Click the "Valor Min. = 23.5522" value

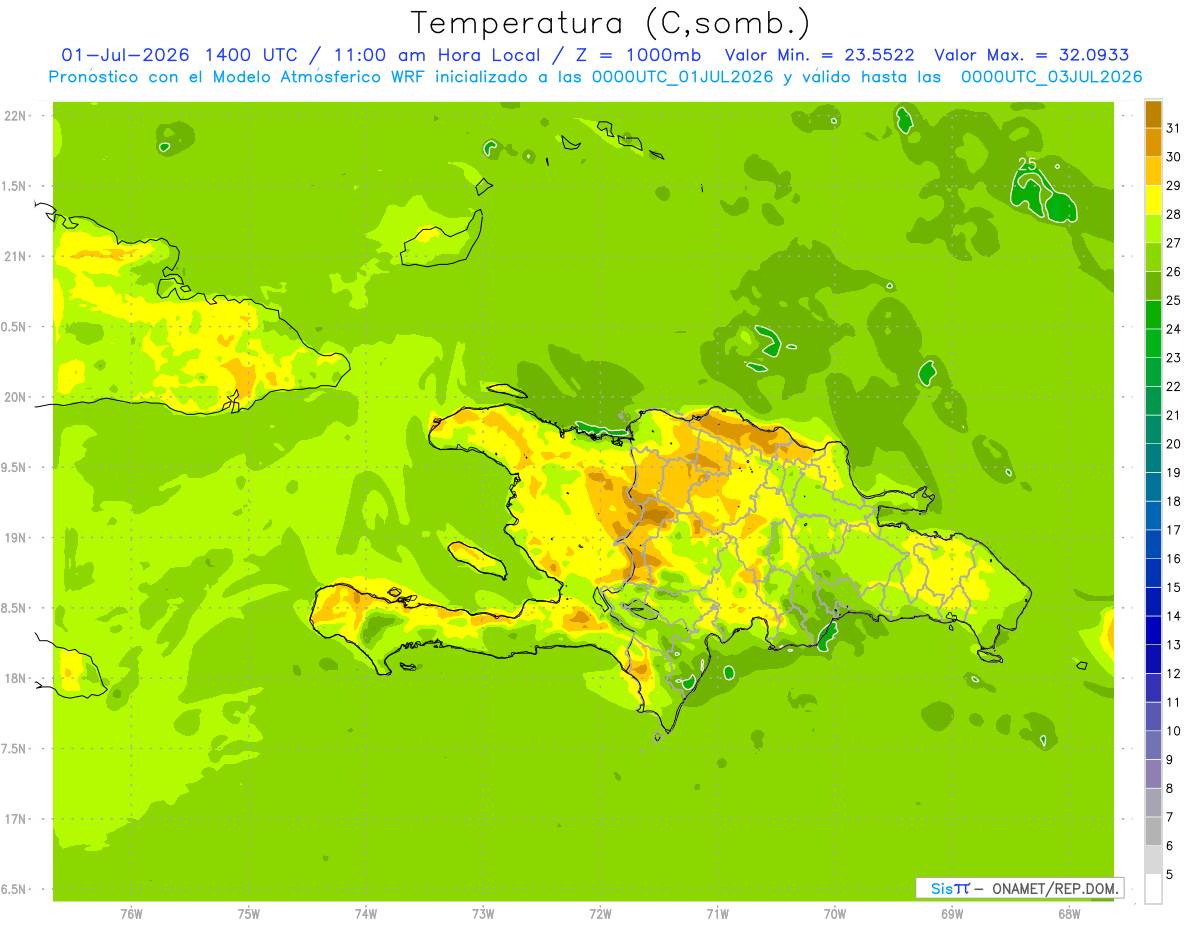[x=819, y=55]
